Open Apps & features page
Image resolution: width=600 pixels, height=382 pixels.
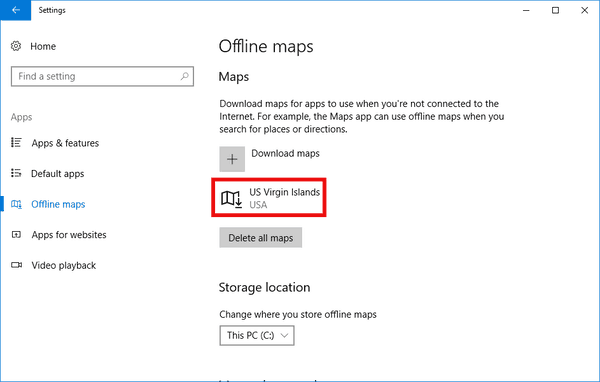65,143
